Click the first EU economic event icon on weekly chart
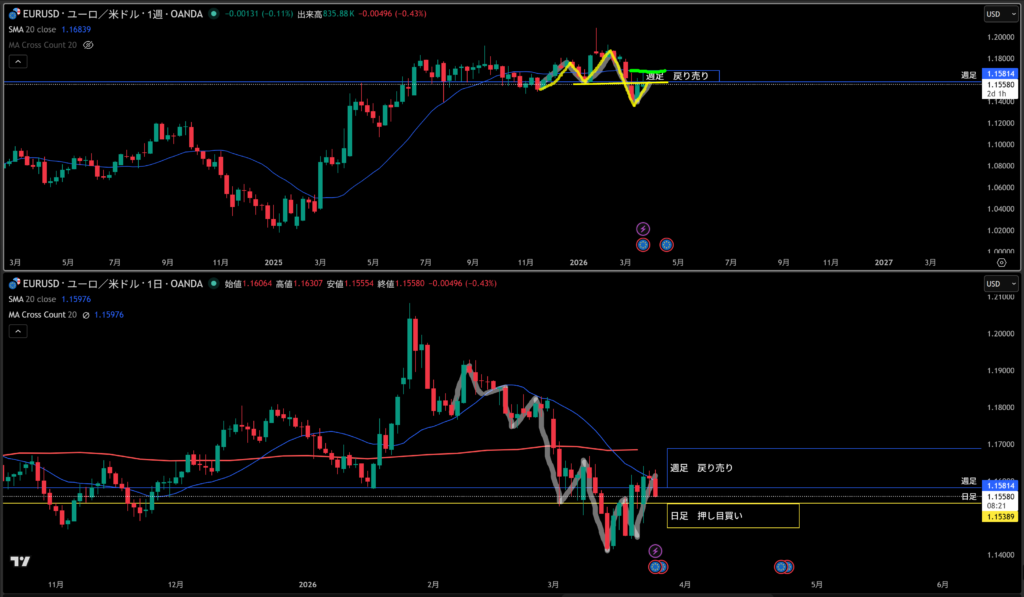 click(x=643, y=244)
